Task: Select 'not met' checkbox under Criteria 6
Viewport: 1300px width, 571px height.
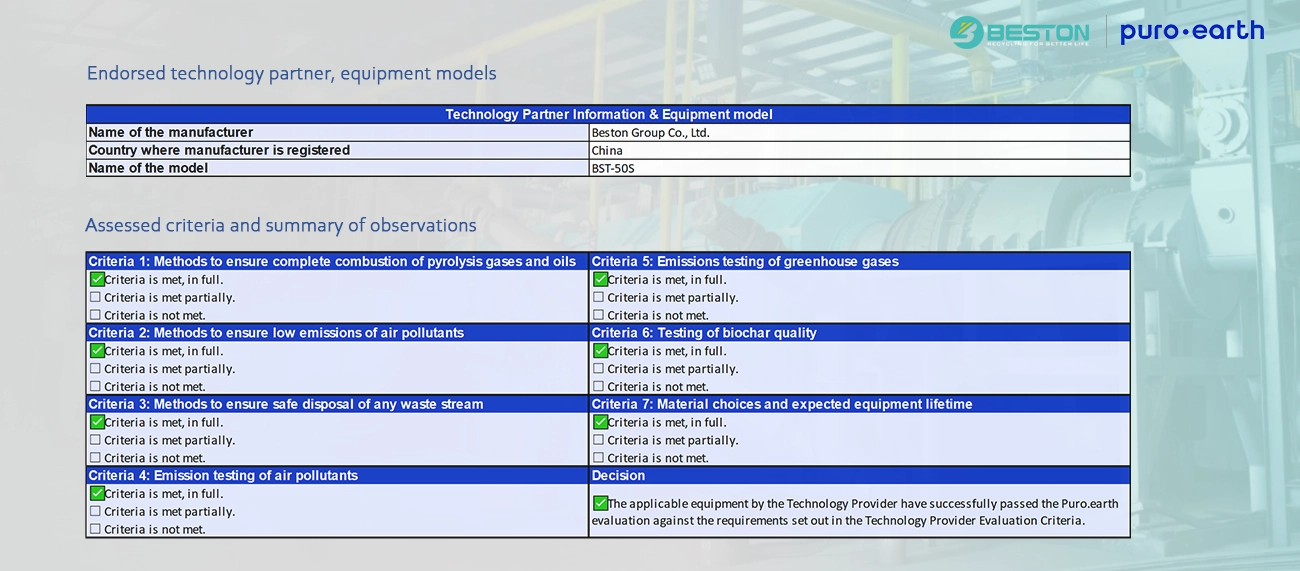Action: pyautogui.click(x=599, y=386)
